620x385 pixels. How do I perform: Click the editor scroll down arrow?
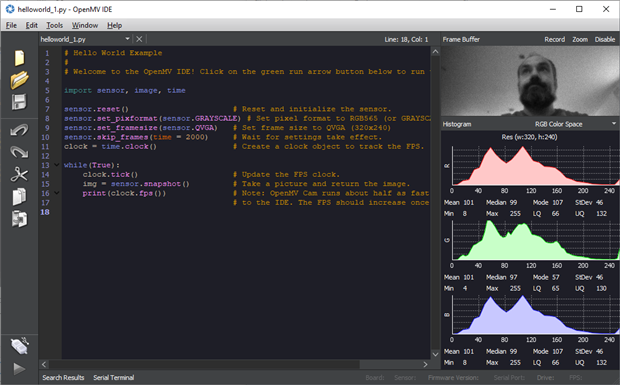[x=435, y=354]
